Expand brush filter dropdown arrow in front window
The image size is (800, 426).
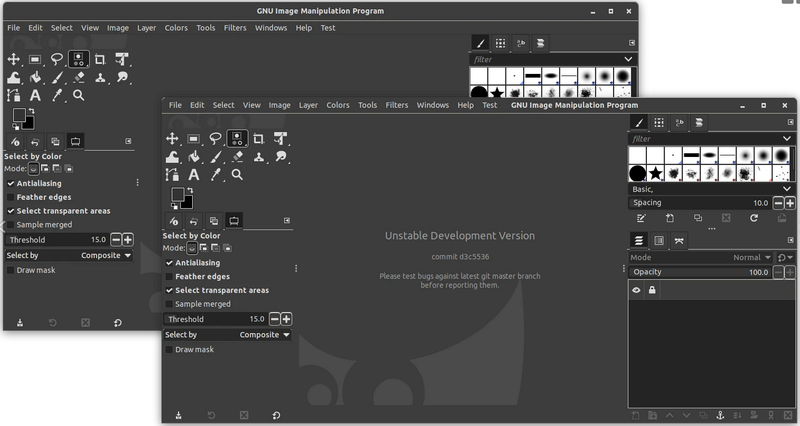(x=787, y=138)
